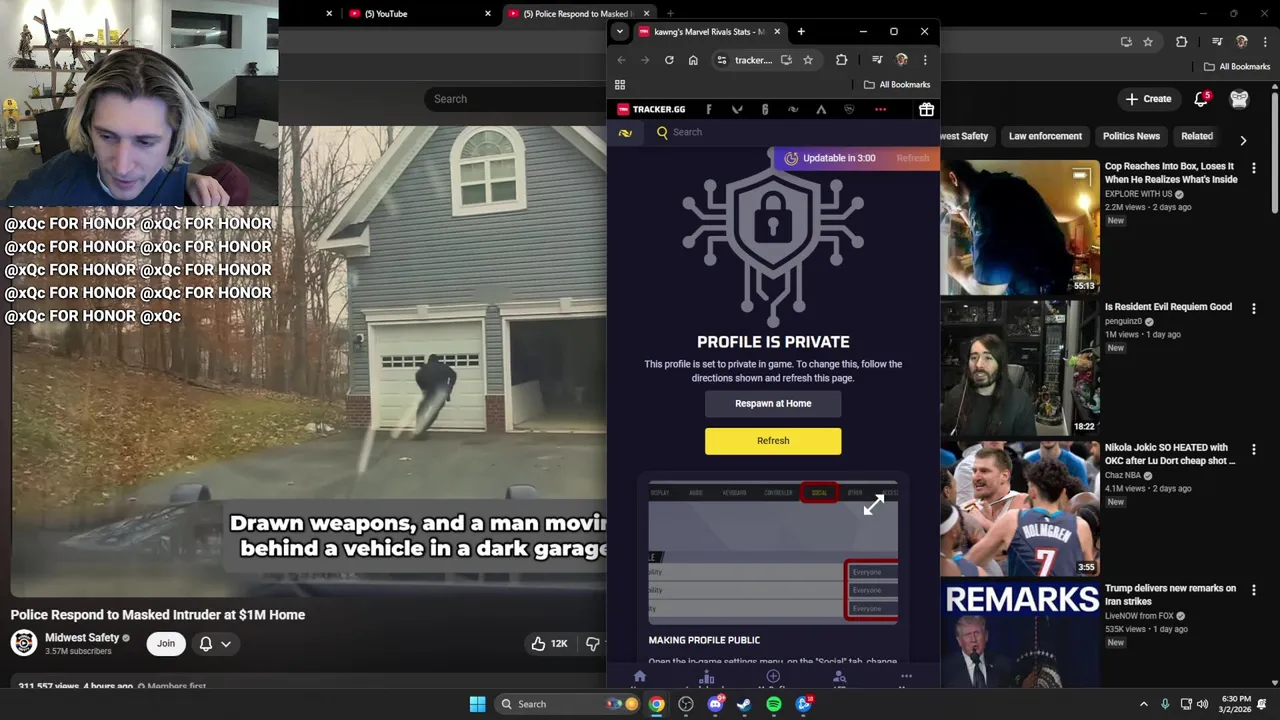This screenshot has width=1280, height=720.
Task: Open the Cop Reaches Into Box thumbnail
Action: [1019, 226]
